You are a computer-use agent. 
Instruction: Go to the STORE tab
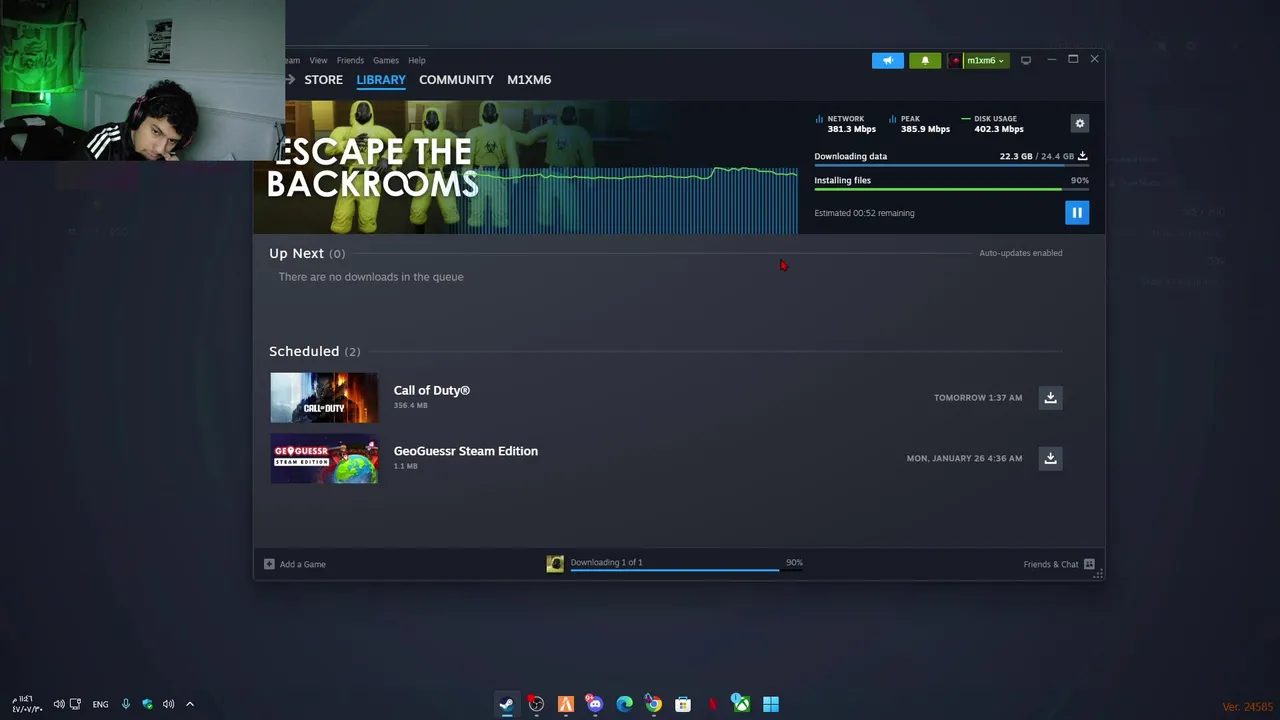(323, 80)
